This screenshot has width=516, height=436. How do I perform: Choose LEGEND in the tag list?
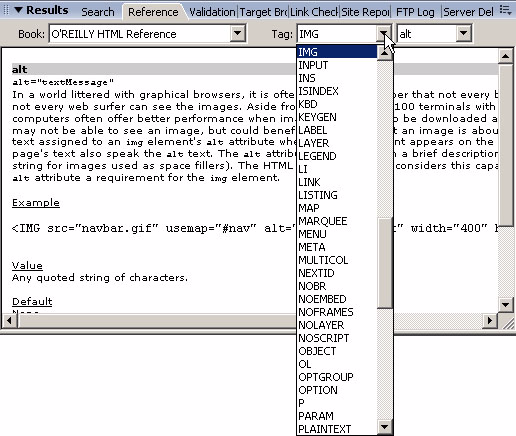coord(337,156)
